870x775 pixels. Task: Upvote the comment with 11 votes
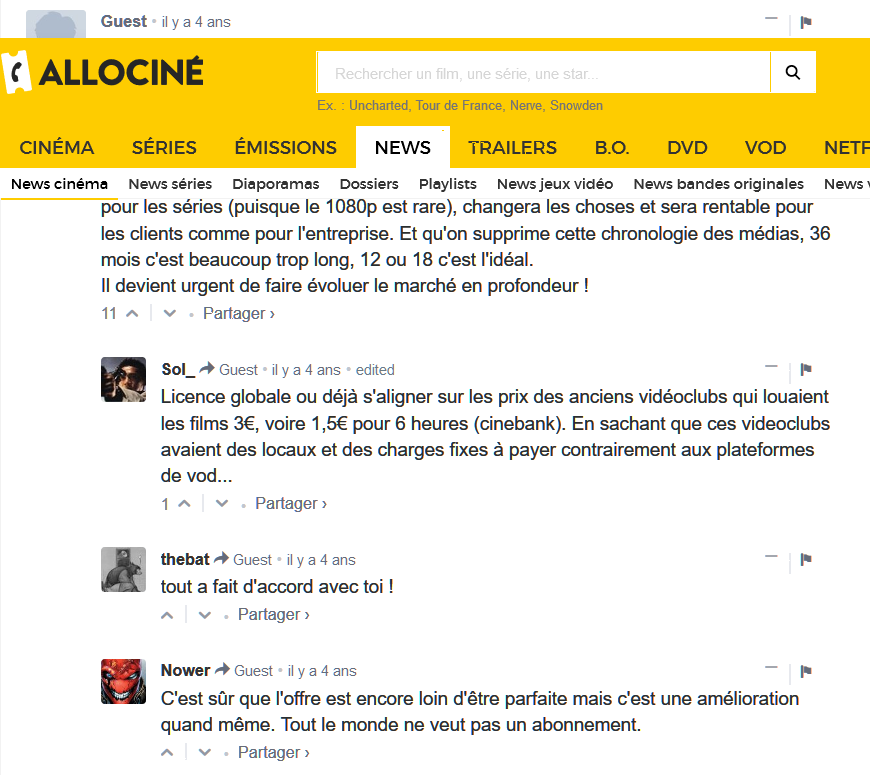pos(131,313)
